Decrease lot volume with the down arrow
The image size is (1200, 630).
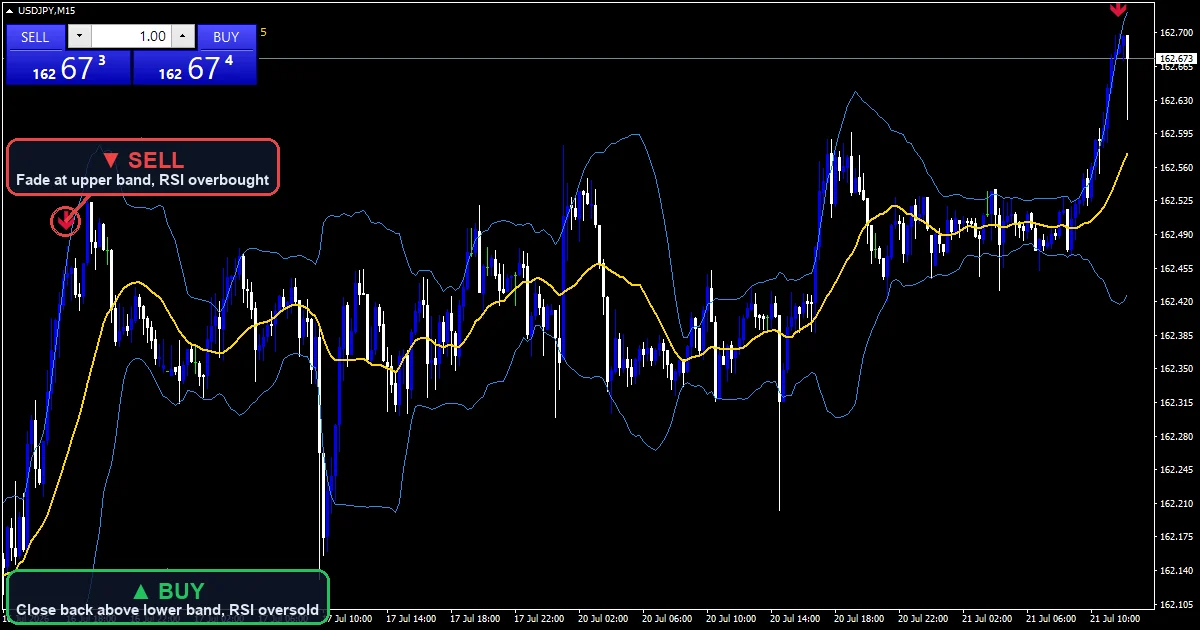[x=80, y=37]
